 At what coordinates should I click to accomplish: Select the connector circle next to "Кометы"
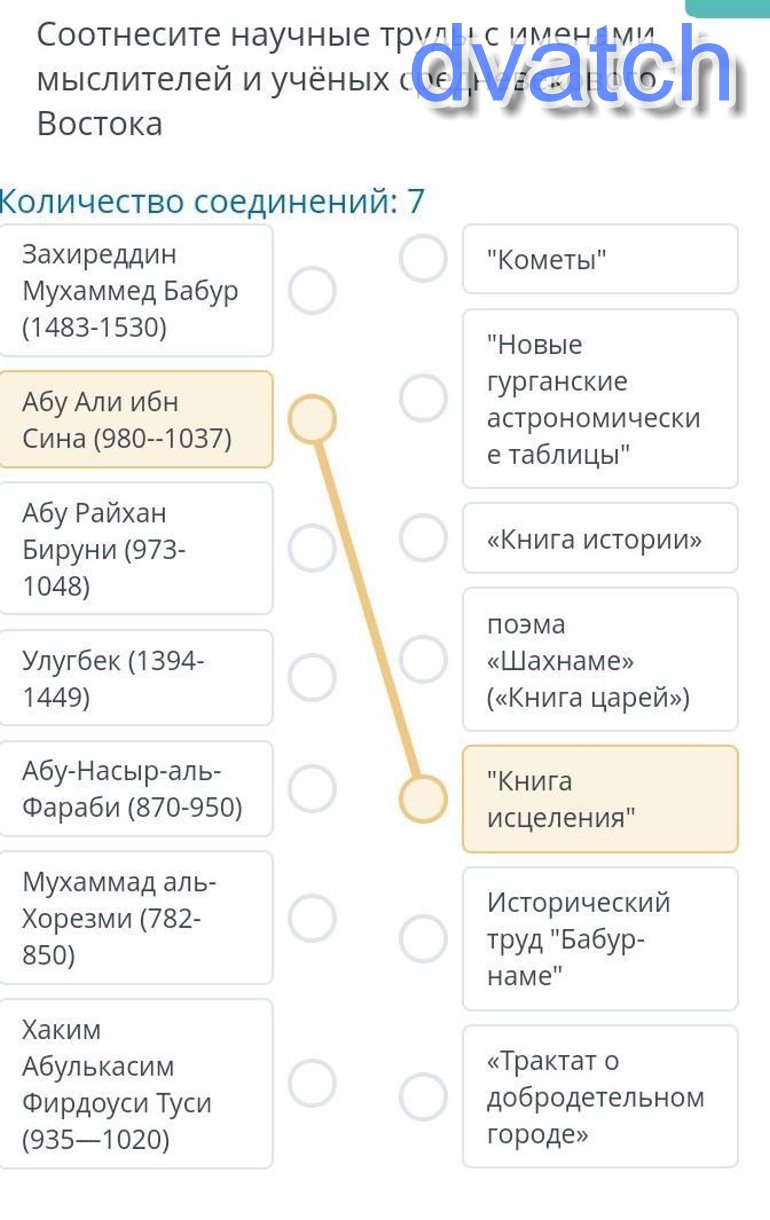[x=422, y=259]
